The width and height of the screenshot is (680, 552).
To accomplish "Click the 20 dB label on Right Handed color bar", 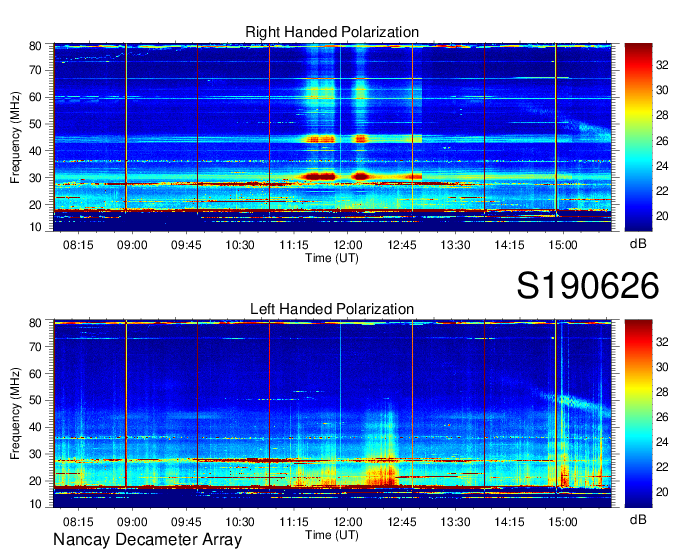I will pyautogui.click(x=662, y=216).
